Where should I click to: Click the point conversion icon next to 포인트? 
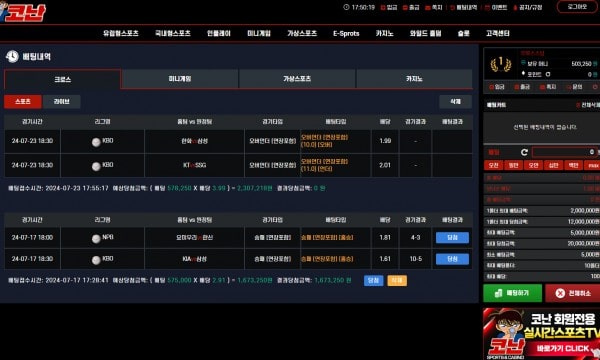coord(548,74)
